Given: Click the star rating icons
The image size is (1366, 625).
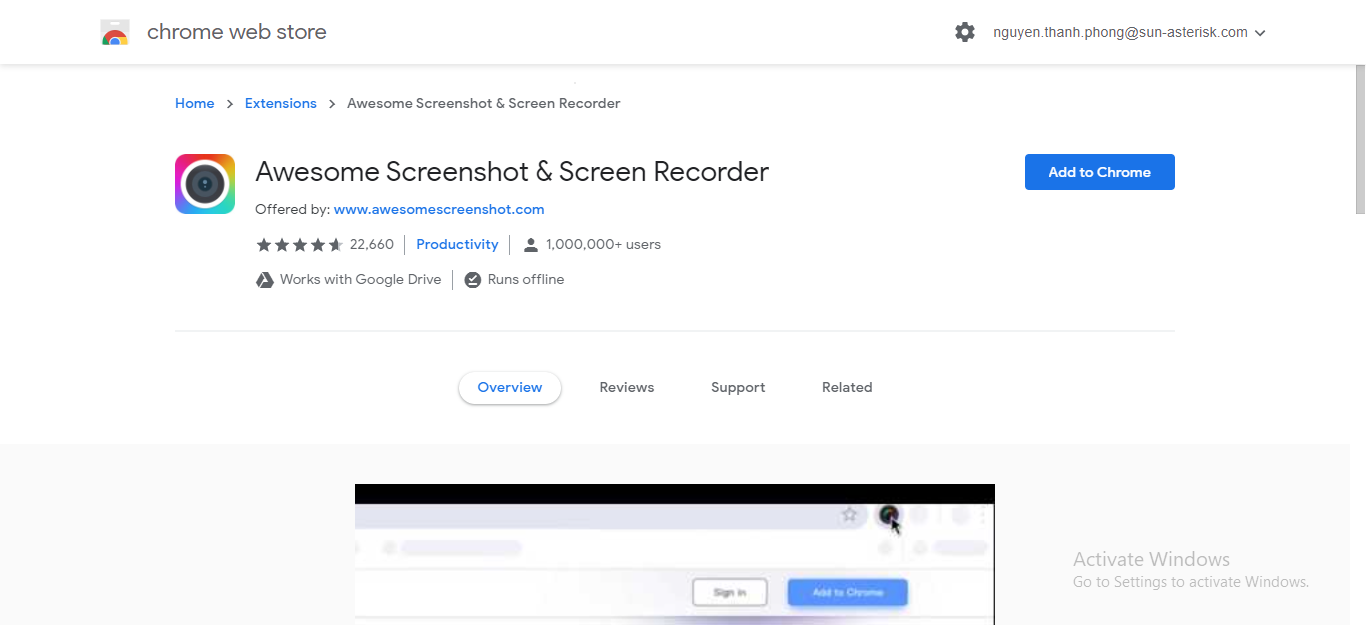Looking at the screenshot, I should [299, 245].
